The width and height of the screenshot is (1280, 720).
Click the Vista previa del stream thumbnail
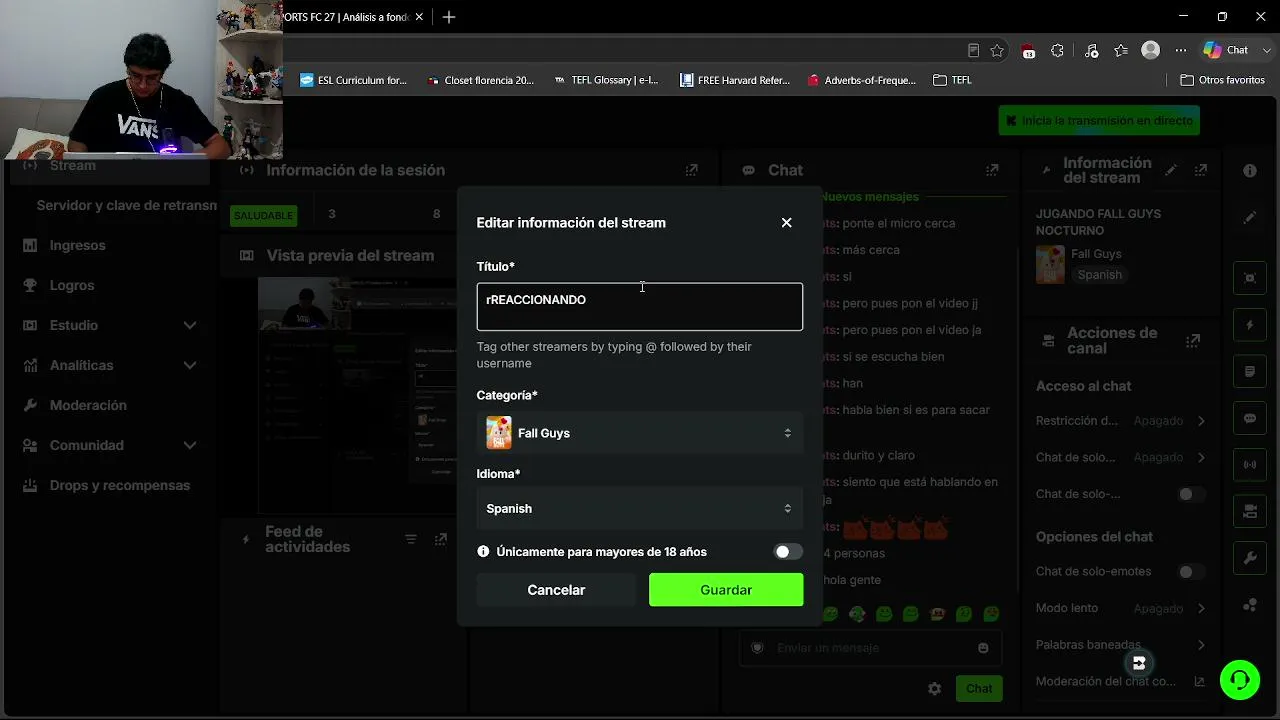[357, 395]
